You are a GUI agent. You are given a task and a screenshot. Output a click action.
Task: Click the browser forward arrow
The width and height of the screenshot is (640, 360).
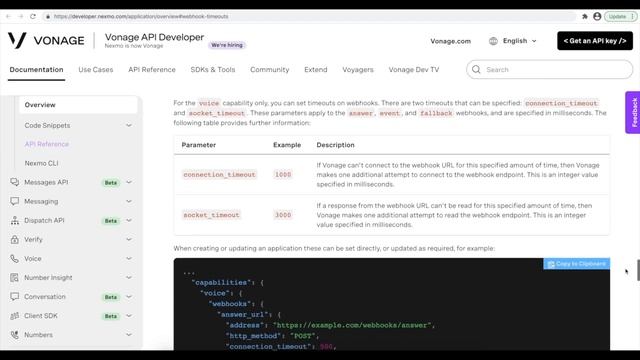pyautogui.click(x=21, y=16)
